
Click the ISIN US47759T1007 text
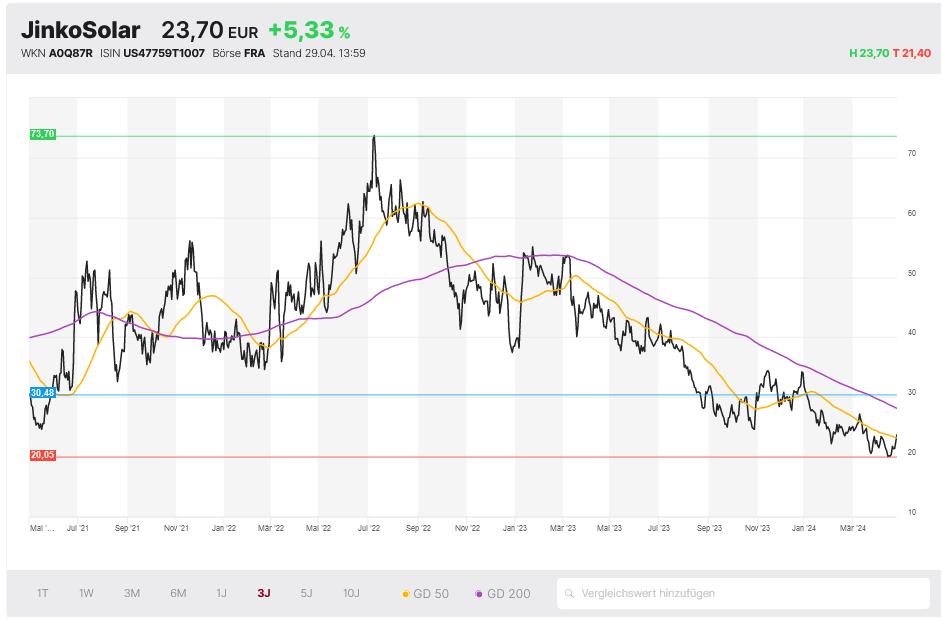coord(165,53)
